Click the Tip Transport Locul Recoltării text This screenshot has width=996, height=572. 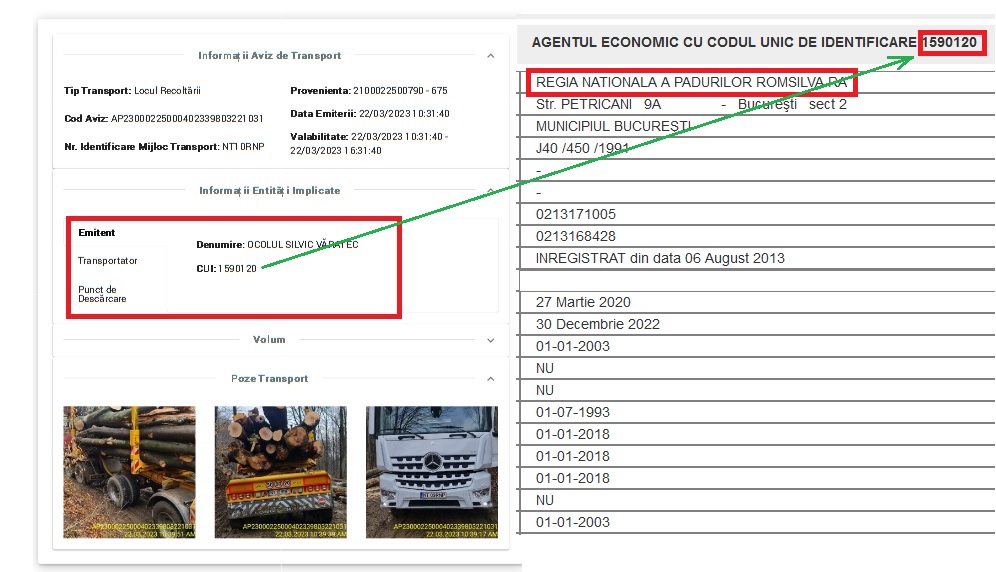coord(132,90)
